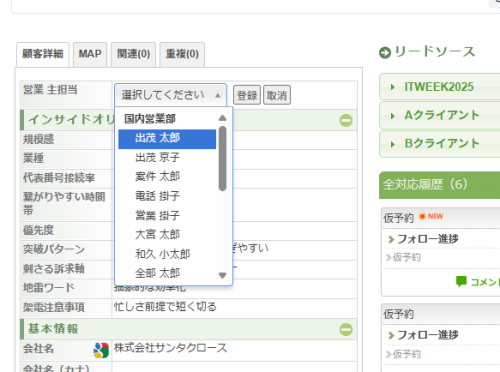Click the 架電注意事項 row label
500x372 pixels.
[54, 307]
